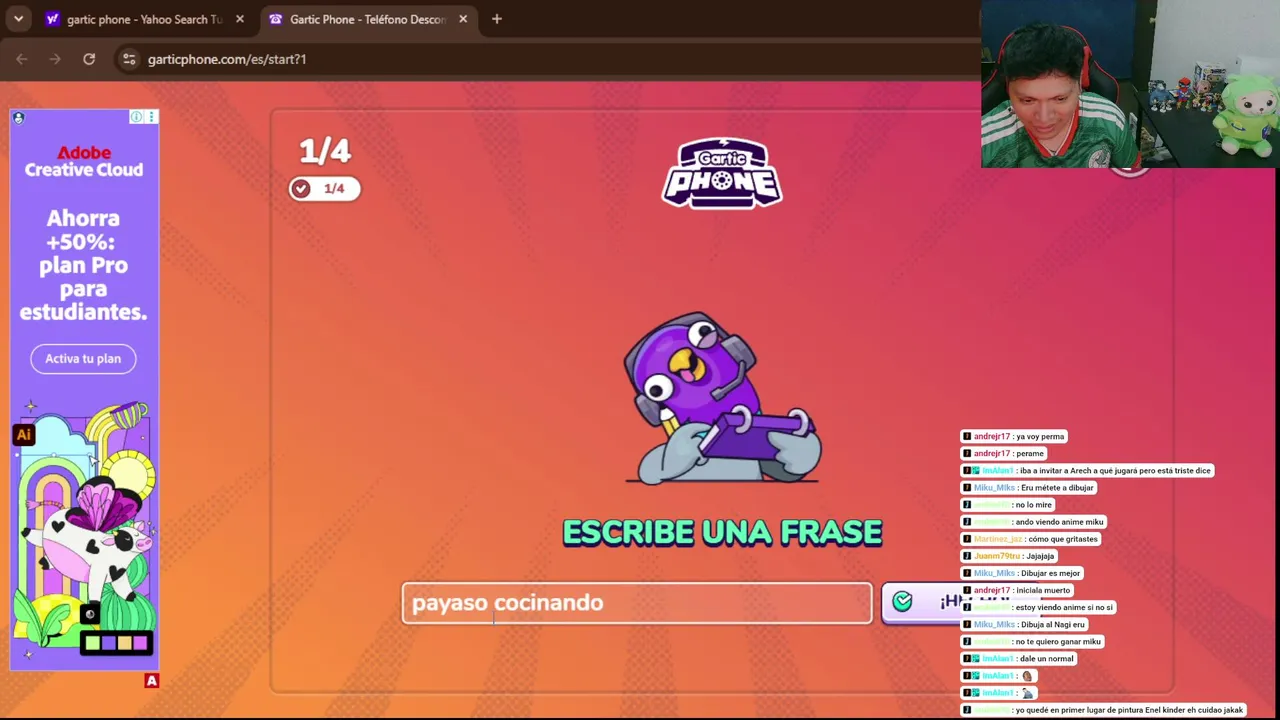The height and width of the screenshot is (720, 1280).
Task: Reload the Gartic Phone page
Action: (x=89, y=59)
